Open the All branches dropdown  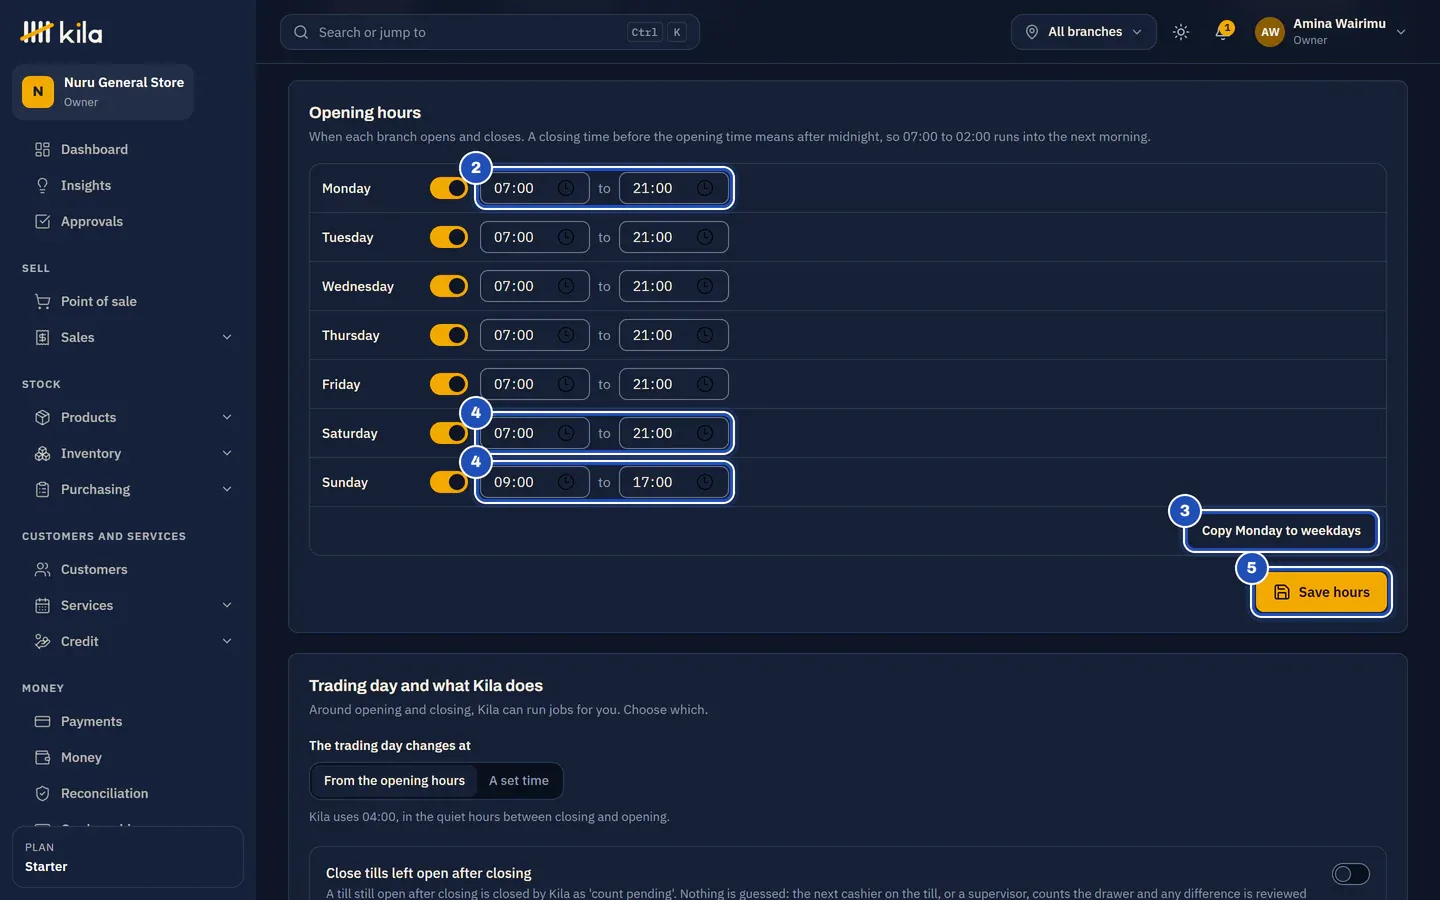coord(1084,32)
